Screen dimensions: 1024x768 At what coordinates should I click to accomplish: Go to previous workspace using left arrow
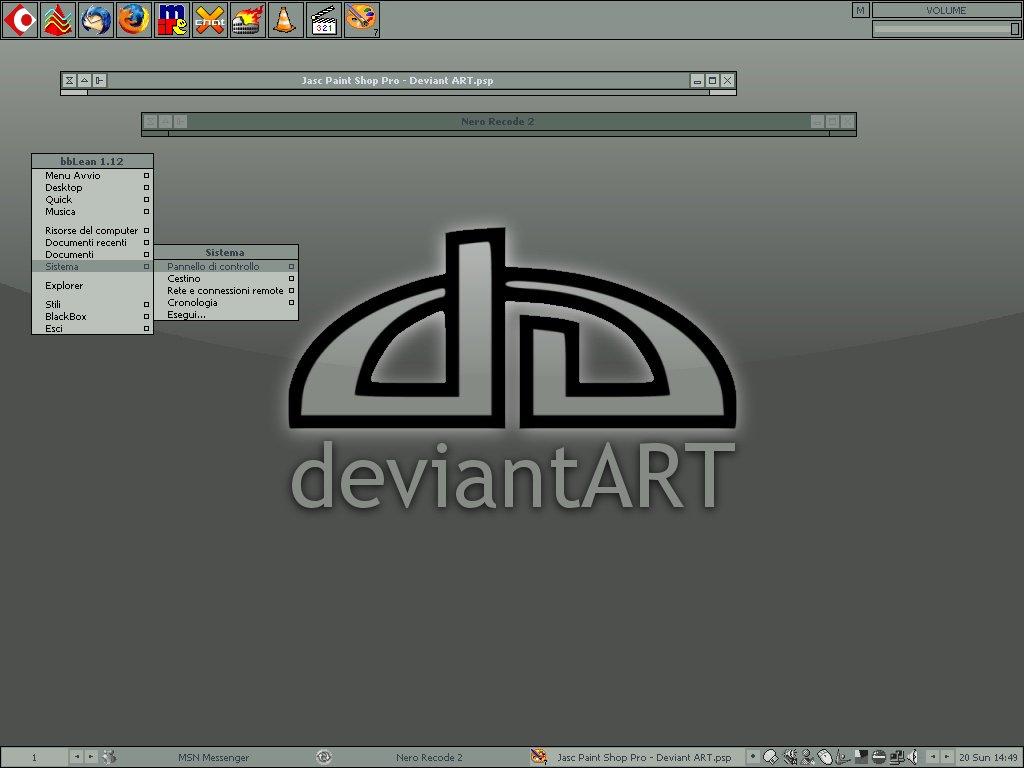tap(76, 757)
